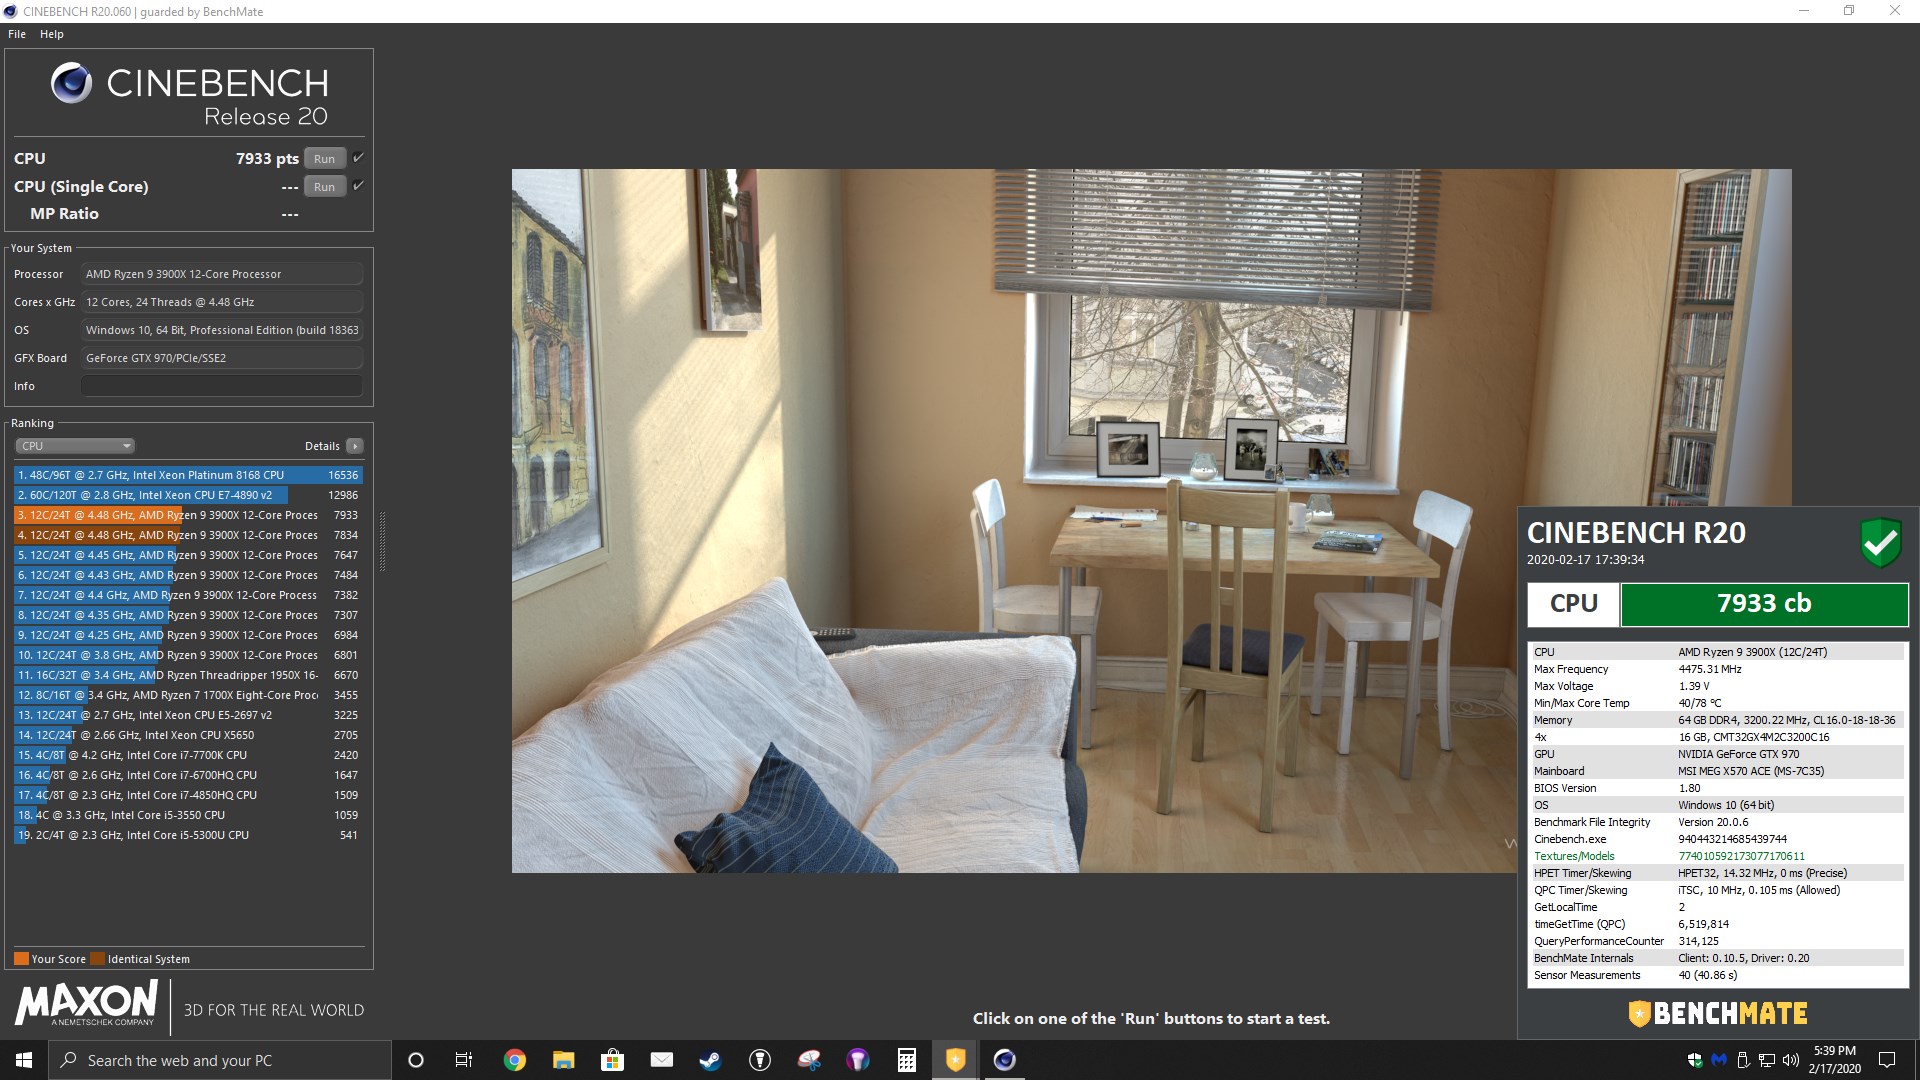The height and width of the screenshot is (1080, 1920).
Task: Select the Ryzen 7 1700X ranking entry
Action: (188, 695)
